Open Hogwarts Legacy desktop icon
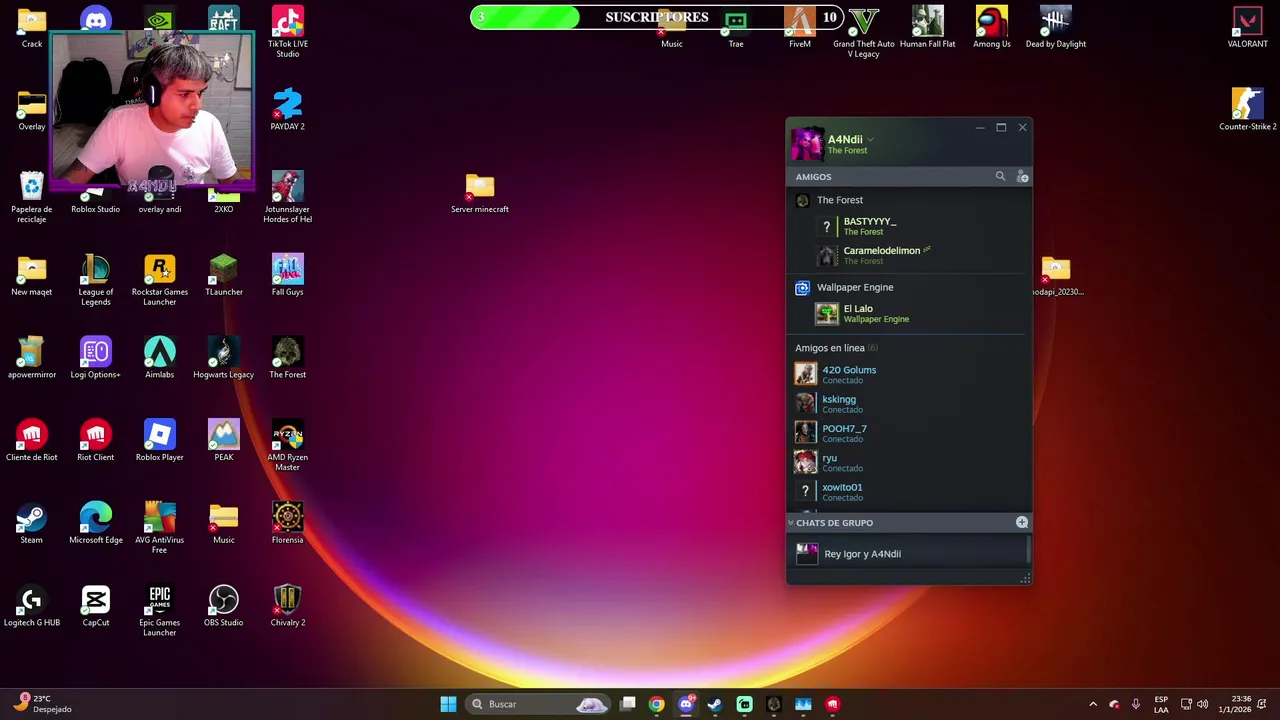Screen dimensions: 1280x720 (224, 358)
